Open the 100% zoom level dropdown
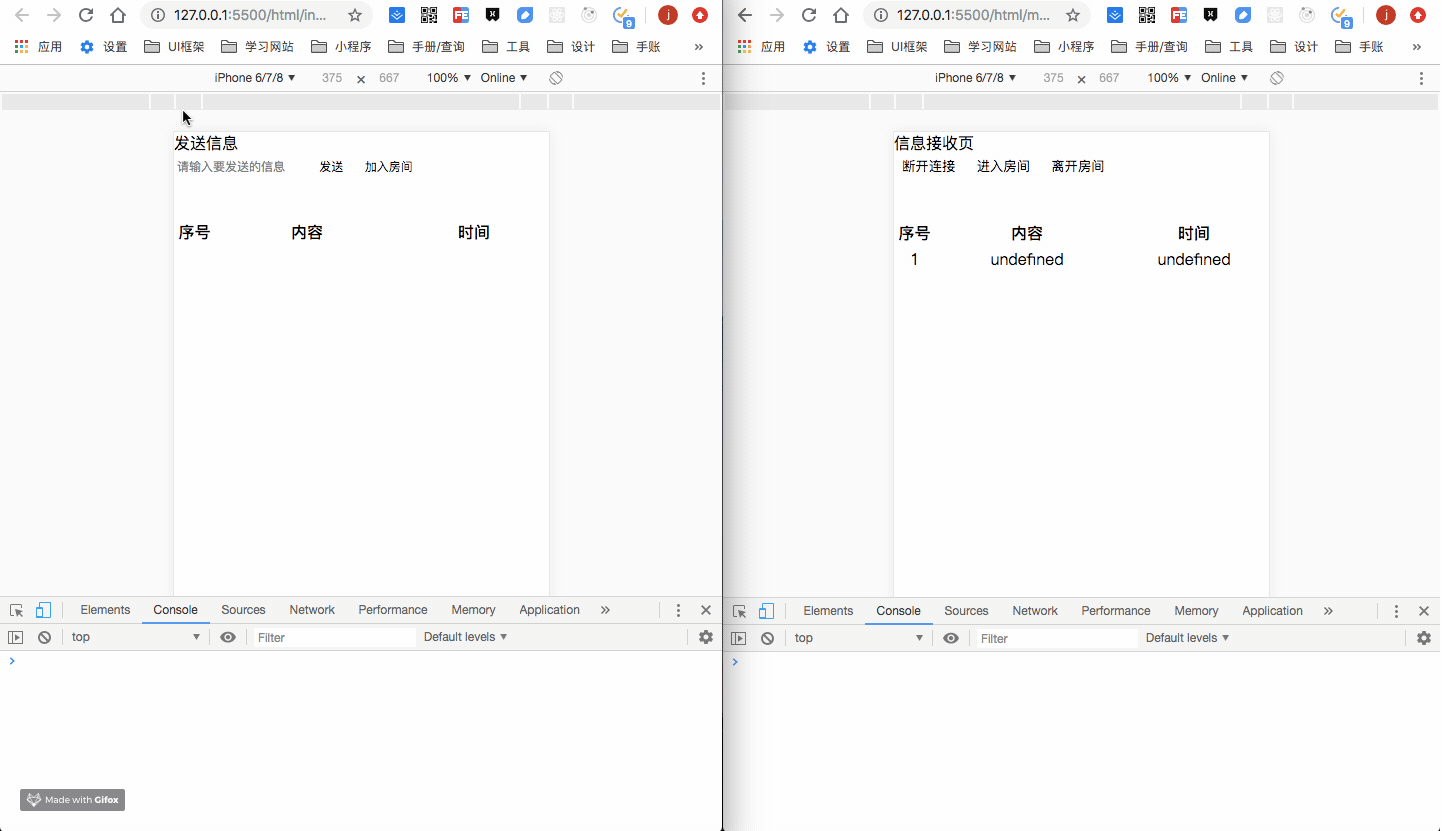The height and width of the screenshot is (831, 1442). (447, 77)
